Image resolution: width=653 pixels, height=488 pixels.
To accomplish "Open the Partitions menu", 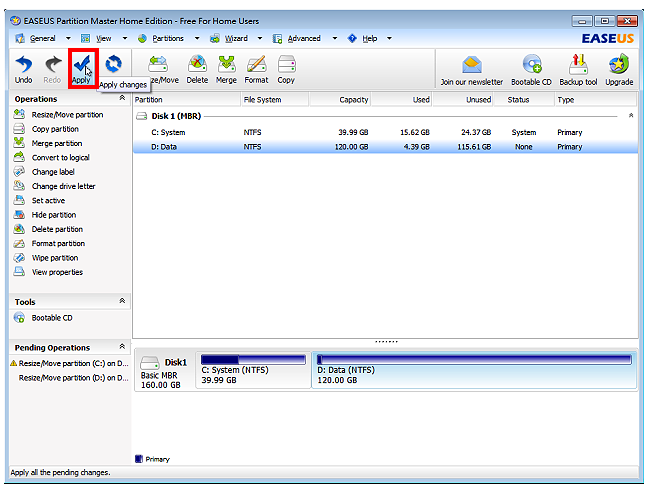I will (x=167, y=38).
